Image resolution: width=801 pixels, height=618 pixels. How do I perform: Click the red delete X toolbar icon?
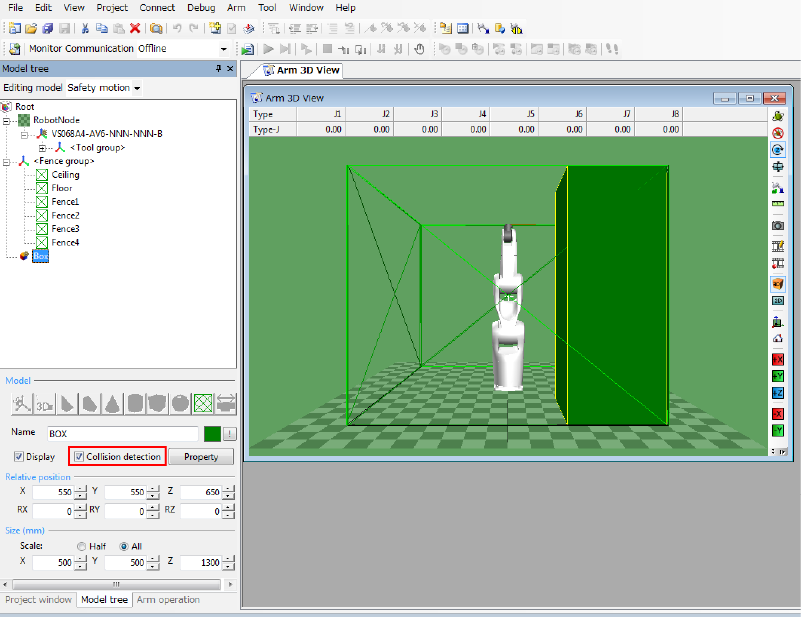point(135,29)
